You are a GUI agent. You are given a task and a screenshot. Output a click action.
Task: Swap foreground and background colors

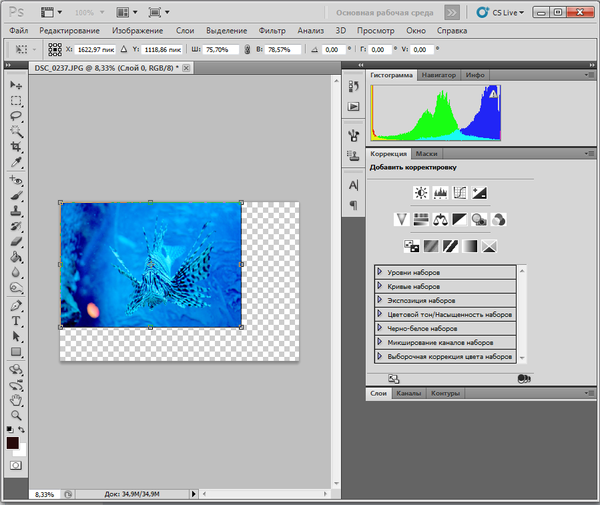(22, 430)
